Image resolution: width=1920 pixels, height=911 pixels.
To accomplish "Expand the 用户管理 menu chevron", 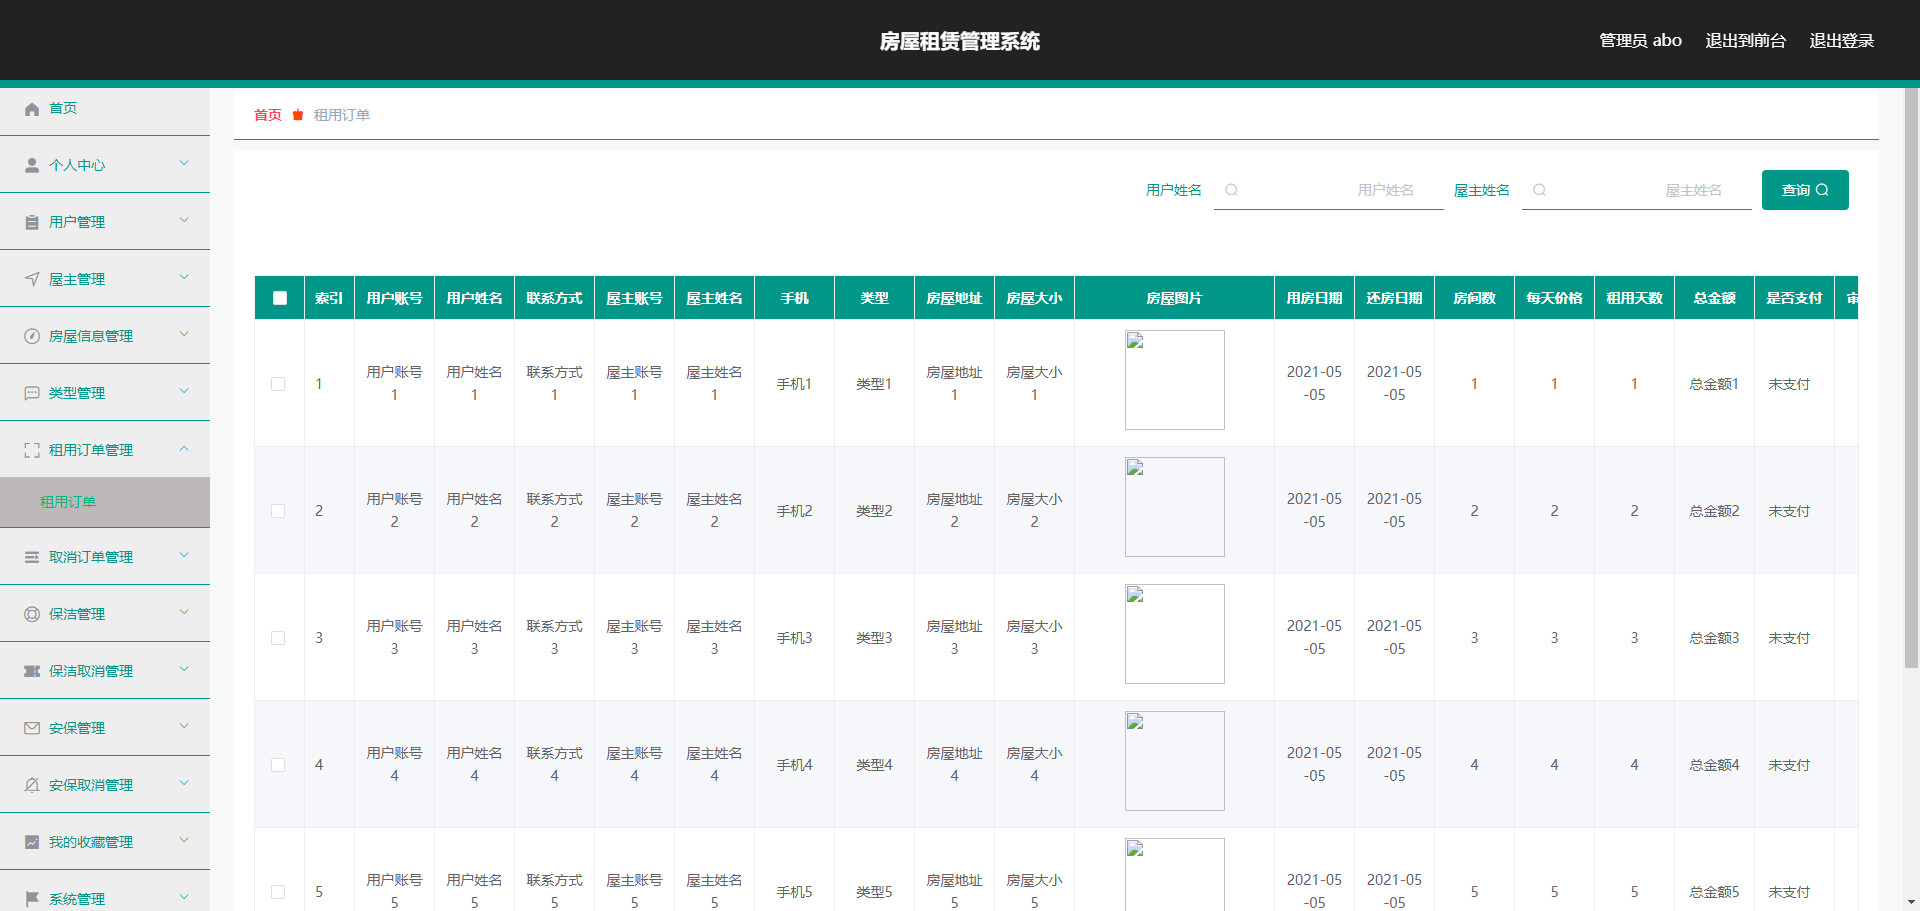I will pos(184,220).
